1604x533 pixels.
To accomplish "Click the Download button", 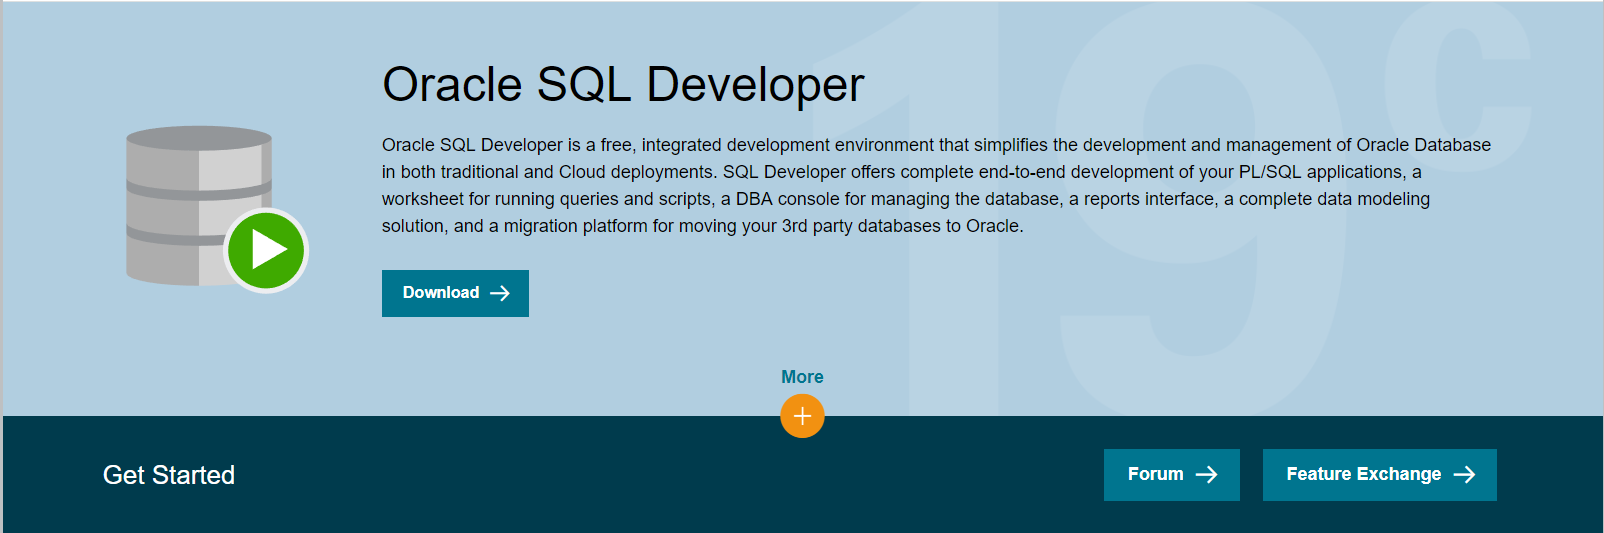I will pos(455,293).
